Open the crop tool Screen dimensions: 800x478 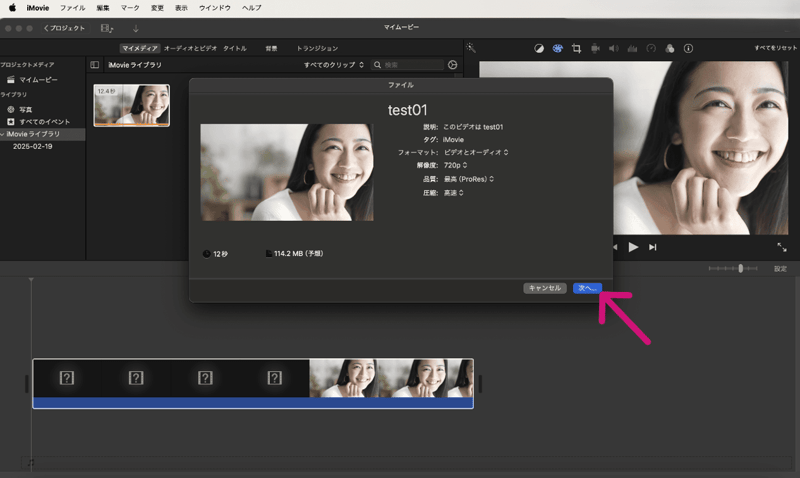576,48
